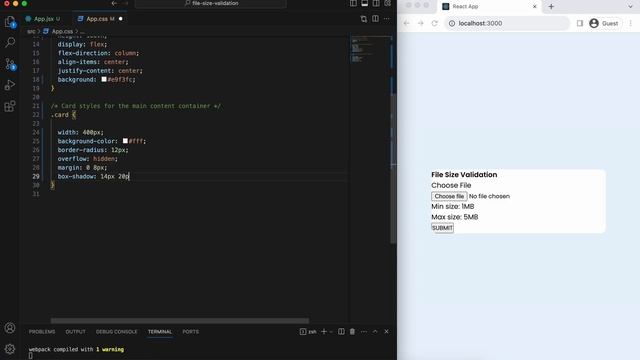The width and height of the screenshot is (640, 360).
Task: Open the OUTPUT panel tab
Action: 76,331
